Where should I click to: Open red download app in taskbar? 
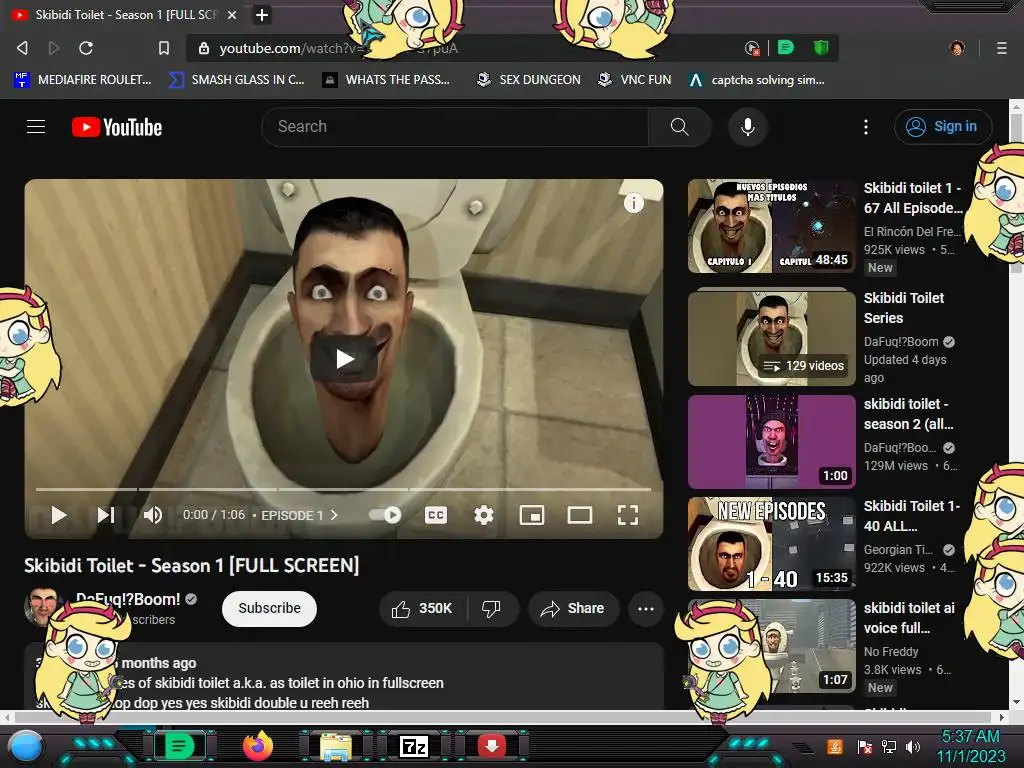pyautogui.click(x=492, y=746)
